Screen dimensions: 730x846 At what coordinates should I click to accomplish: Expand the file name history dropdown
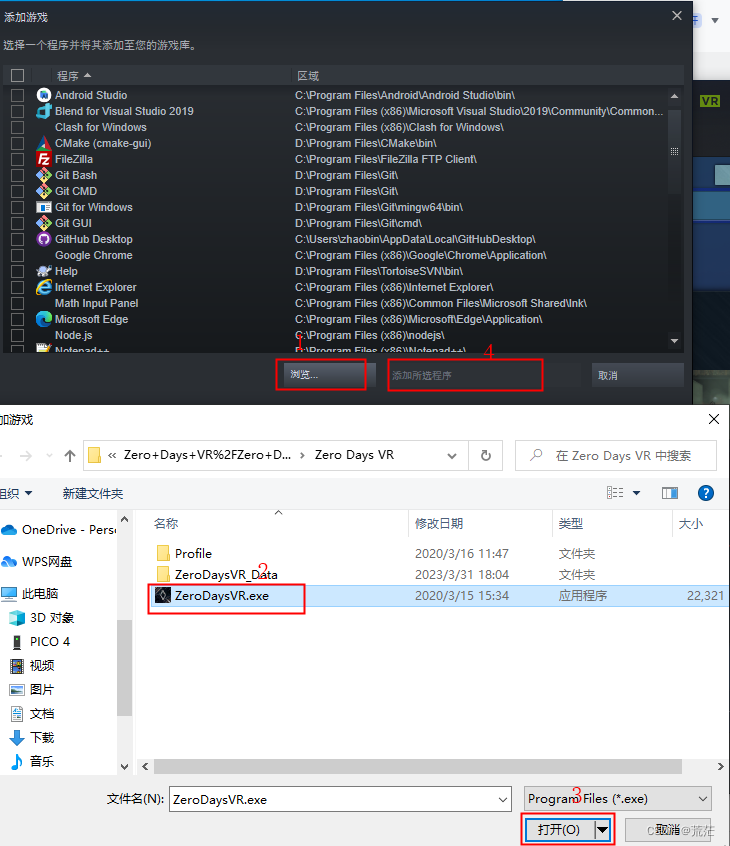tap(503, 800)
